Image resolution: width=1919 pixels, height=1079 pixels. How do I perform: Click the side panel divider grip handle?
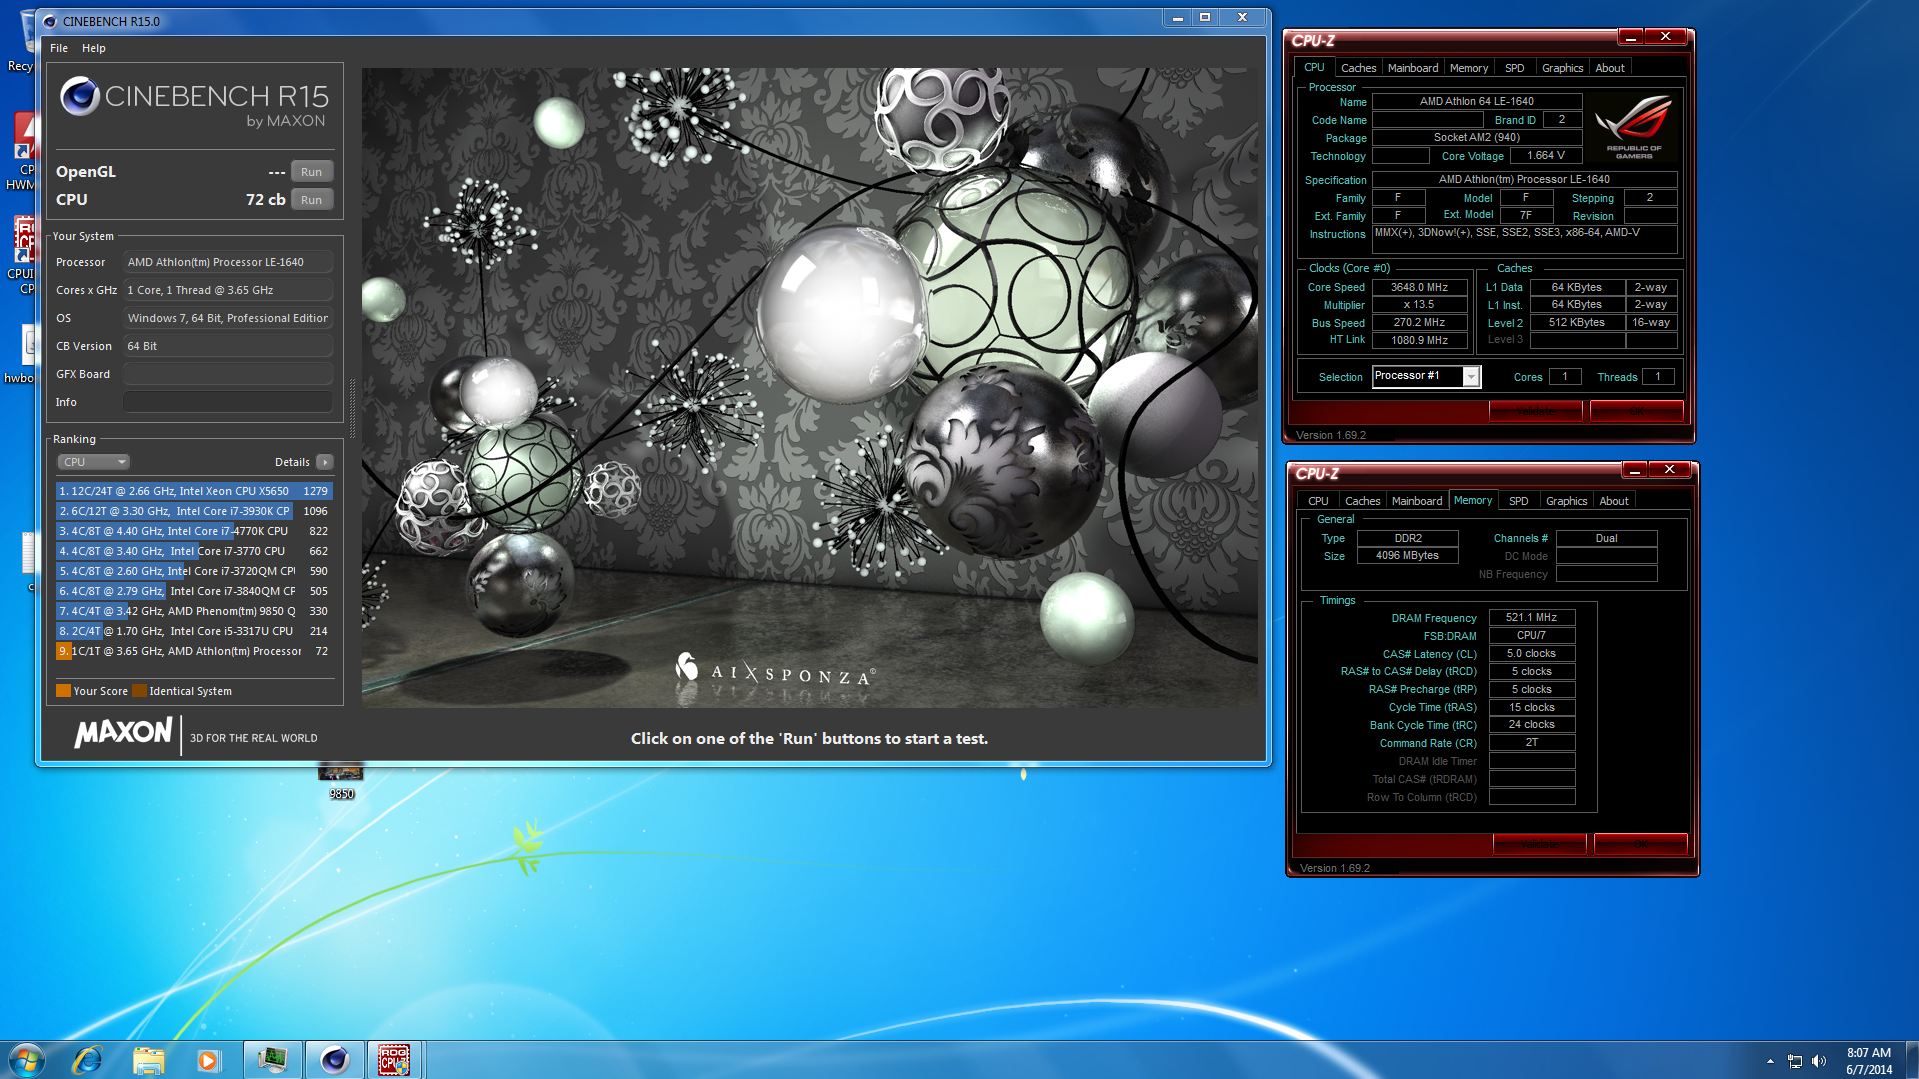(x=352, y=408)
